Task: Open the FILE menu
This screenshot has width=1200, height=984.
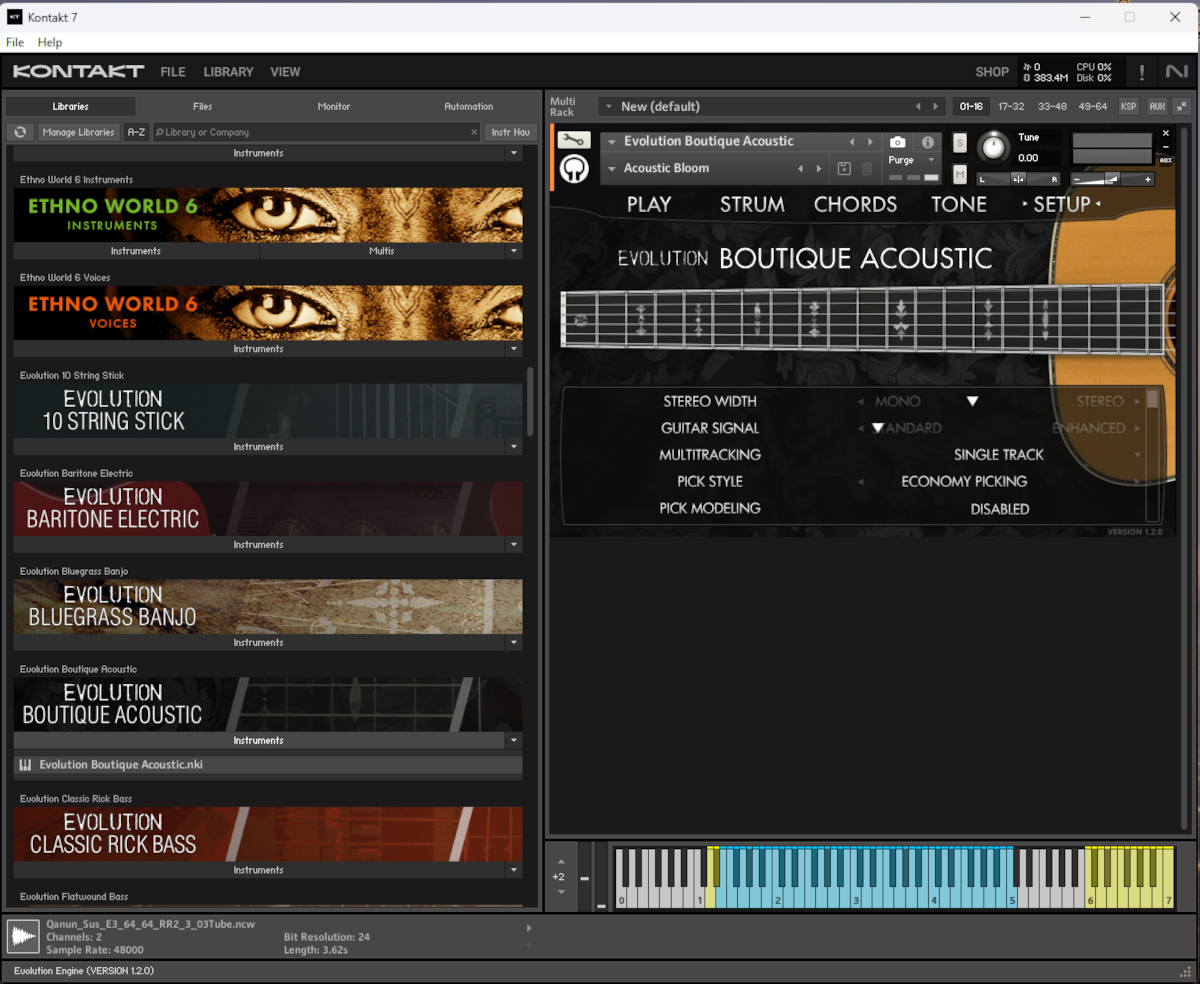Action: pyautogui.click(x=173, y=72)
